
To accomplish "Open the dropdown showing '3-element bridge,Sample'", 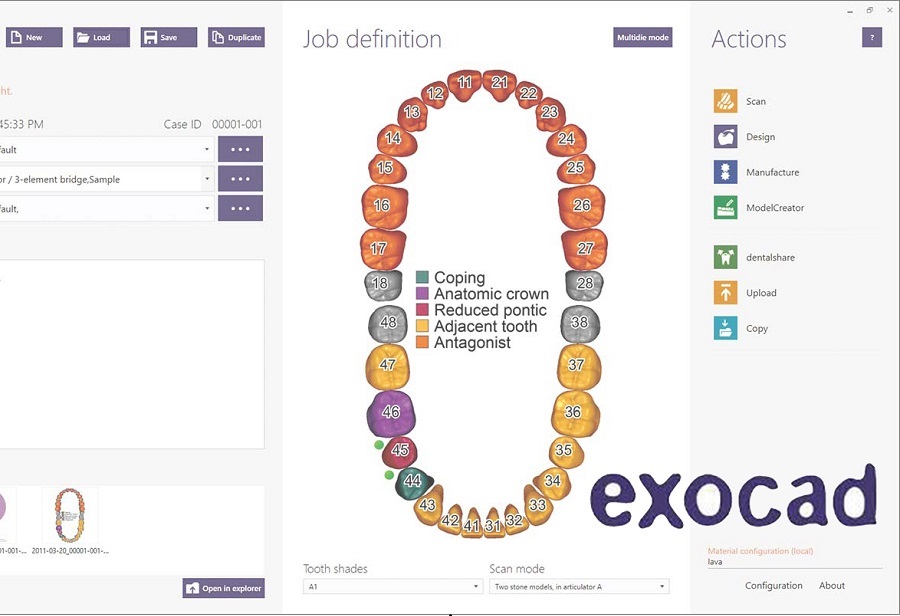I will pyautogui.click(x=107, y=179).
